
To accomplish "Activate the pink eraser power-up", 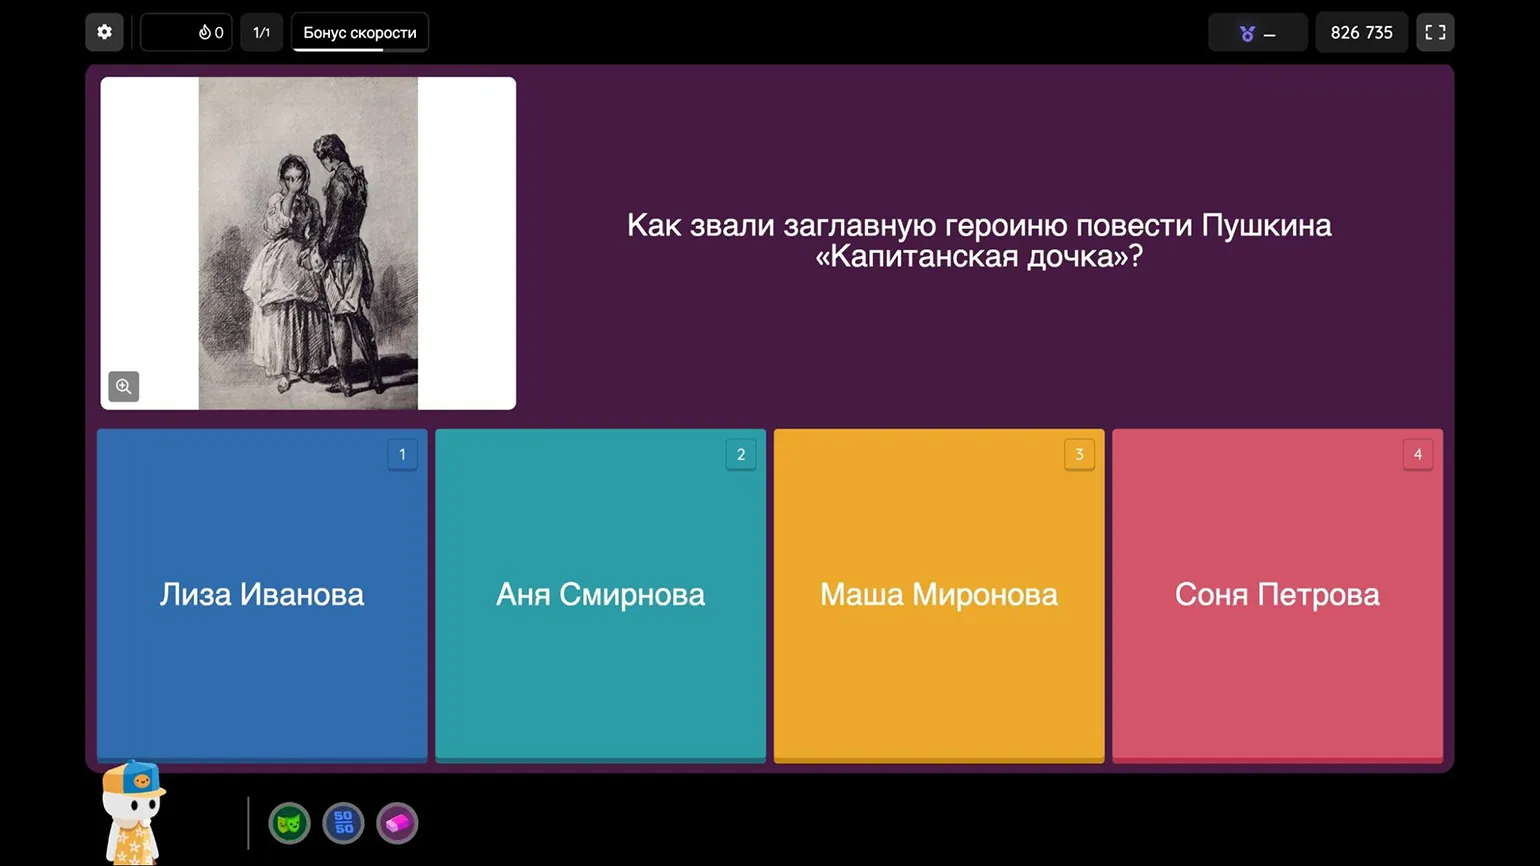I will (x=397, y=823).
